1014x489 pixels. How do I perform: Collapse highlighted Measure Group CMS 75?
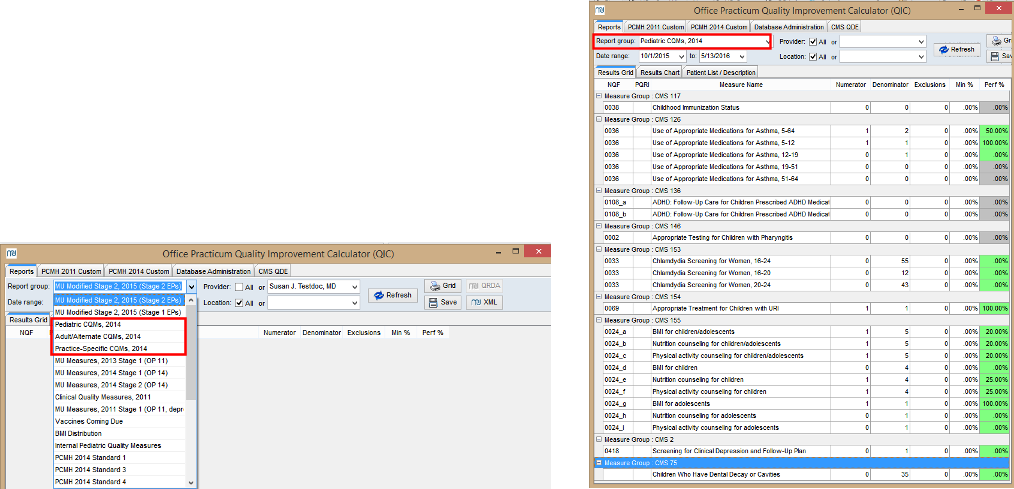point(599,462)
